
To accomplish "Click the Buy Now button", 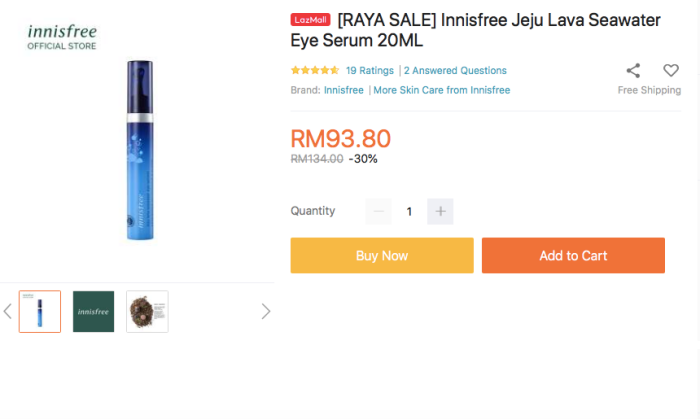I will (382, 255).
